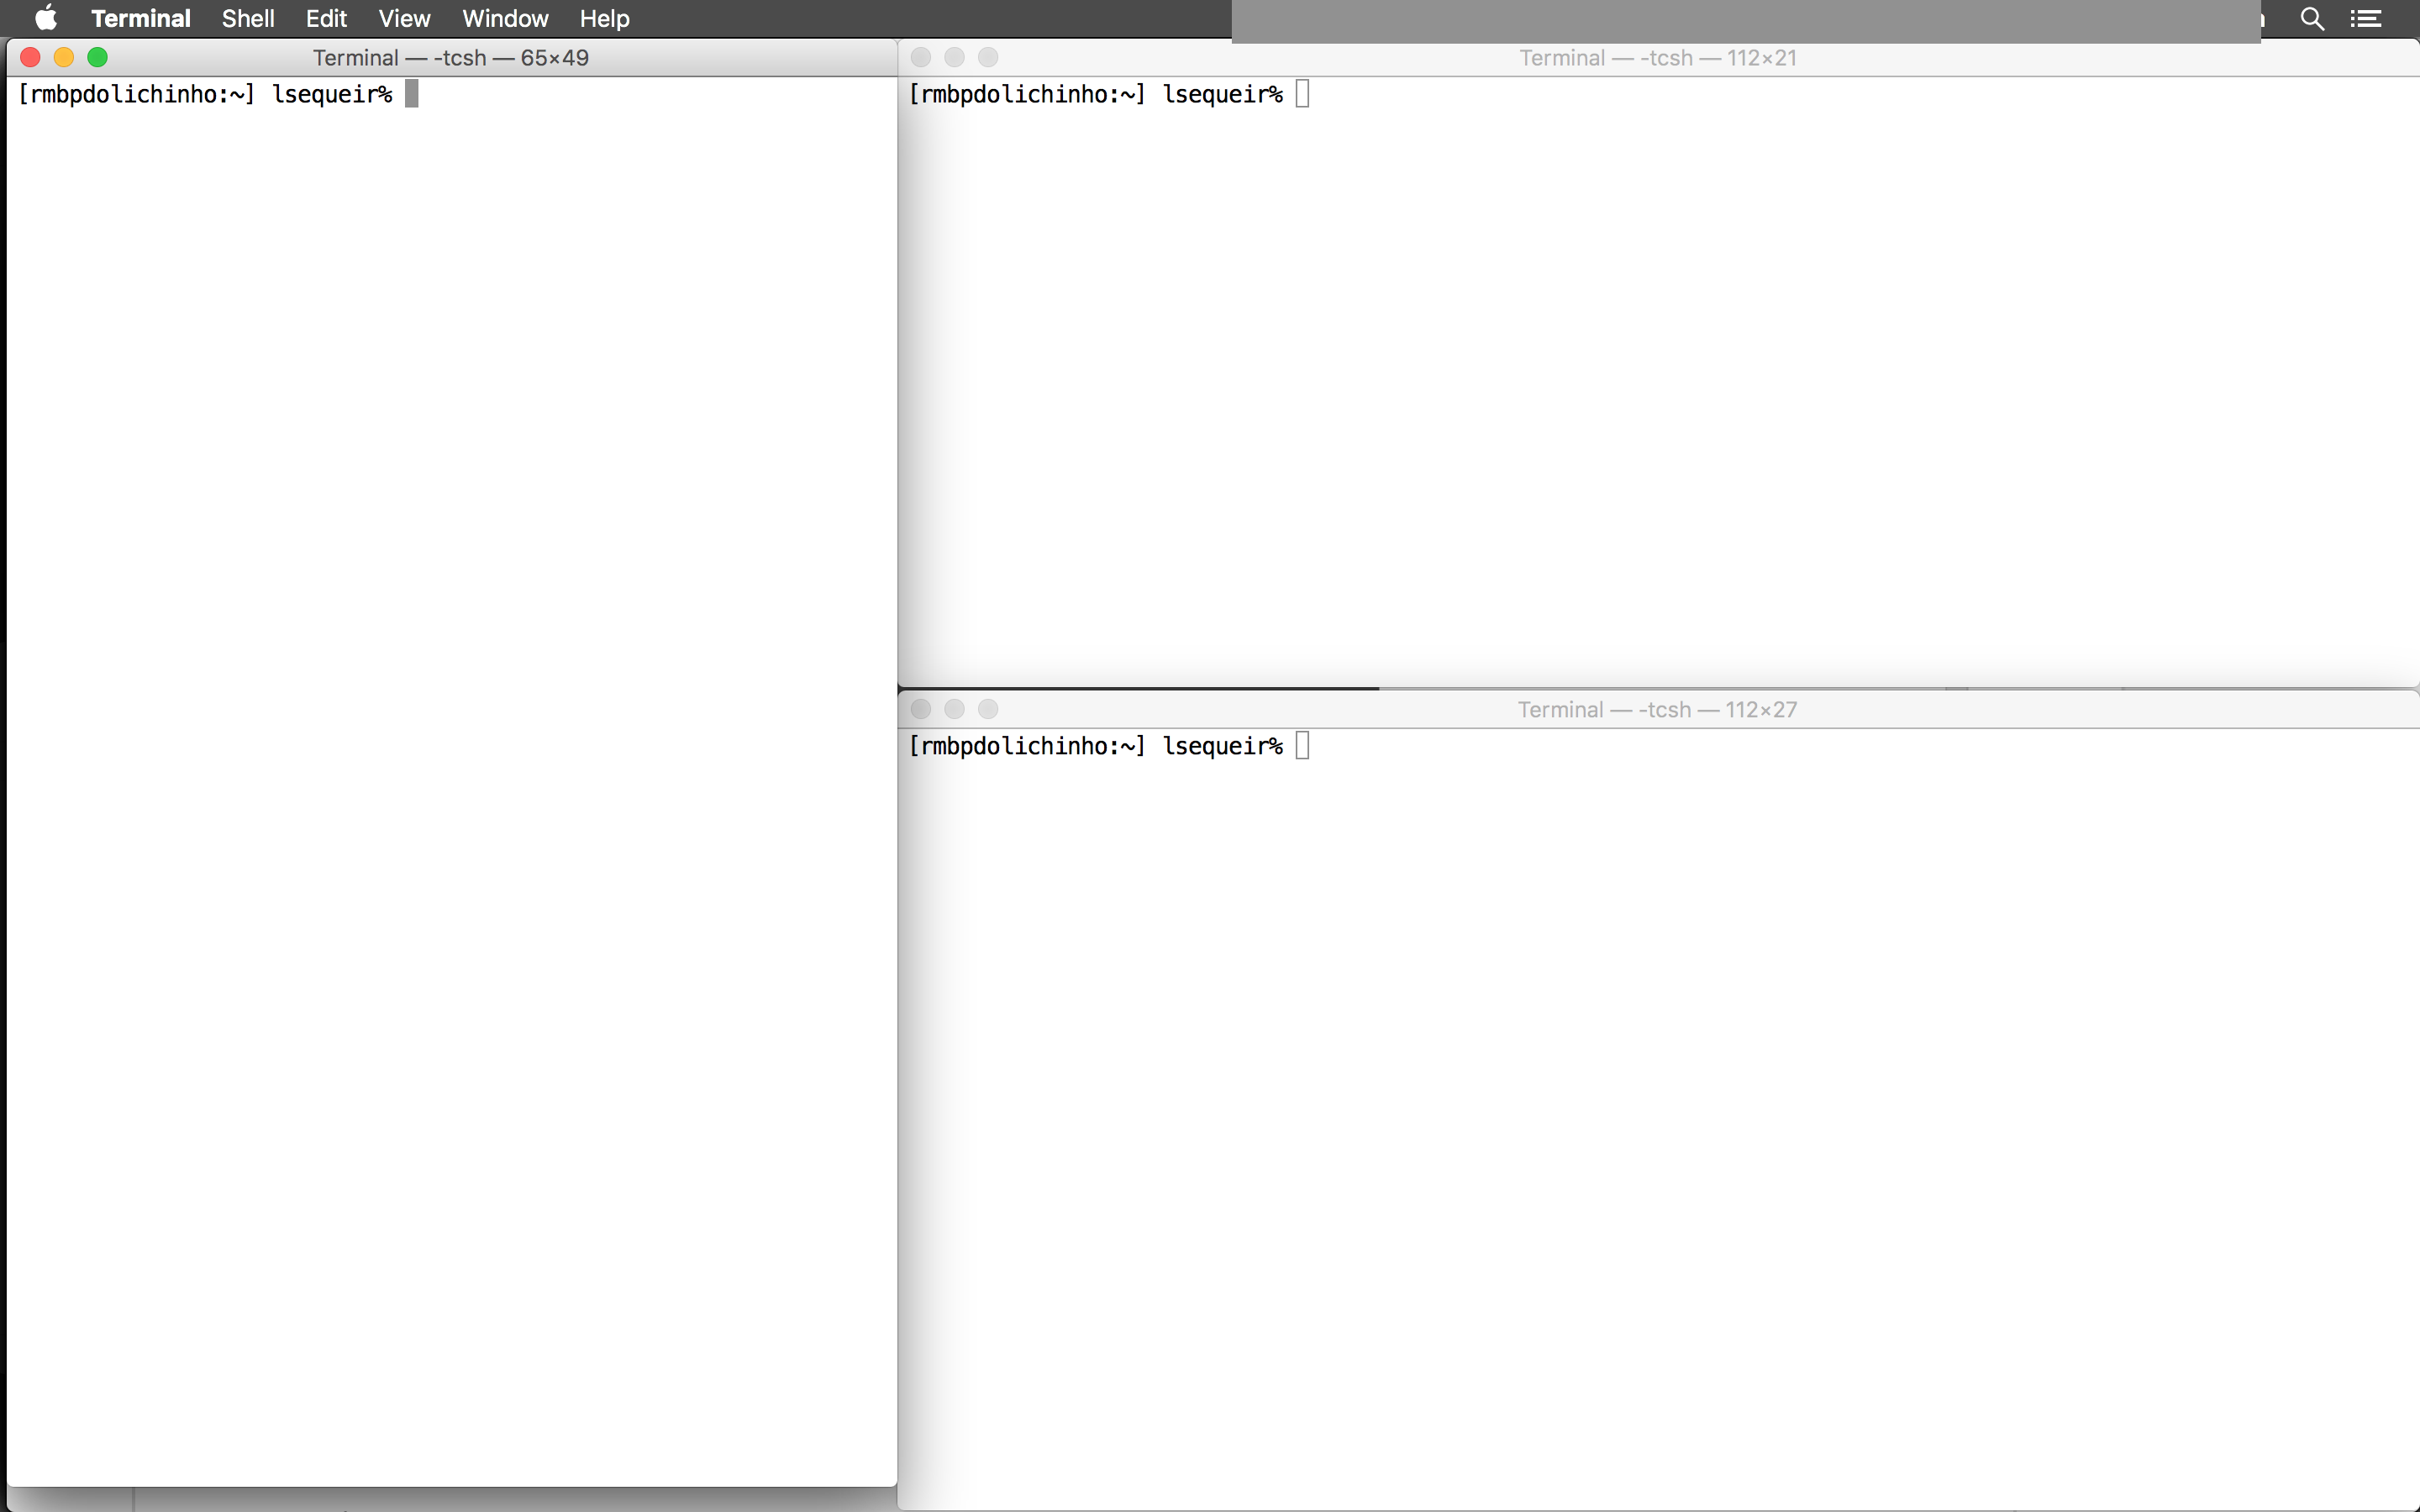Close the inactive 112×21 Terminal window
The height and width of the screenshot is (1512, 2420).
921,57
